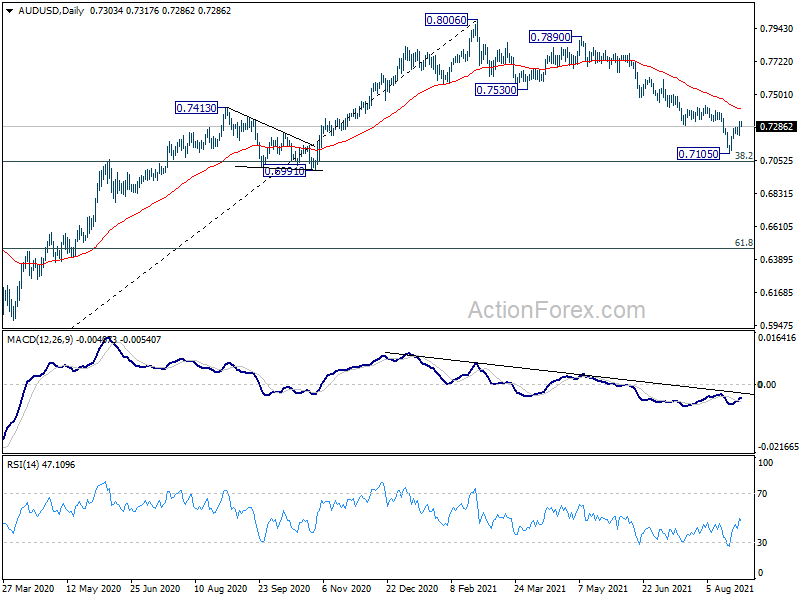Click the RSI(14) 47.1096 indicator label

[41, 465]
